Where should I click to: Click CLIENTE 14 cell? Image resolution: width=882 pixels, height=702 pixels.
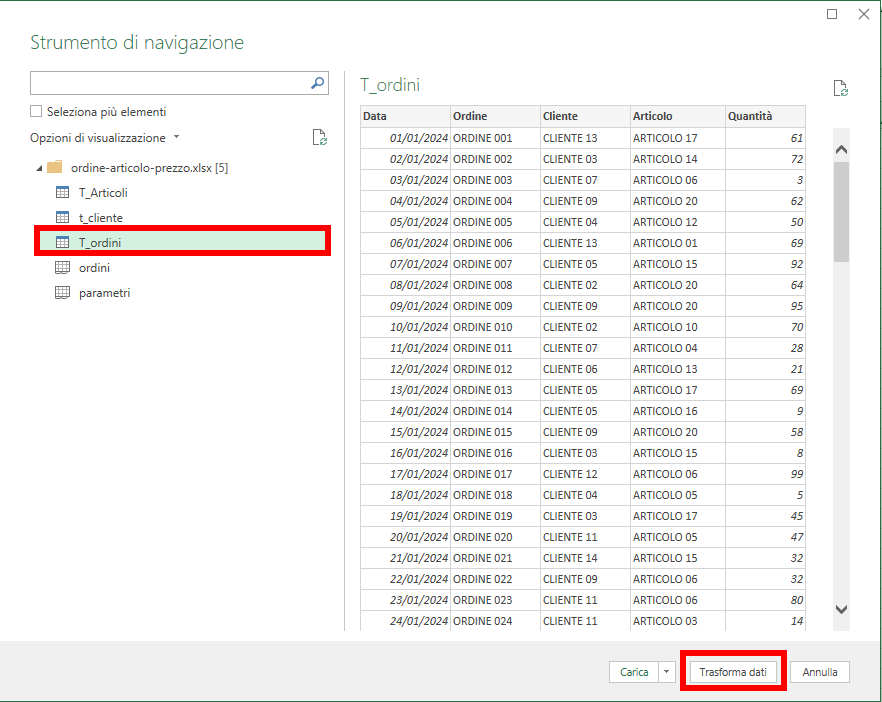585,558
